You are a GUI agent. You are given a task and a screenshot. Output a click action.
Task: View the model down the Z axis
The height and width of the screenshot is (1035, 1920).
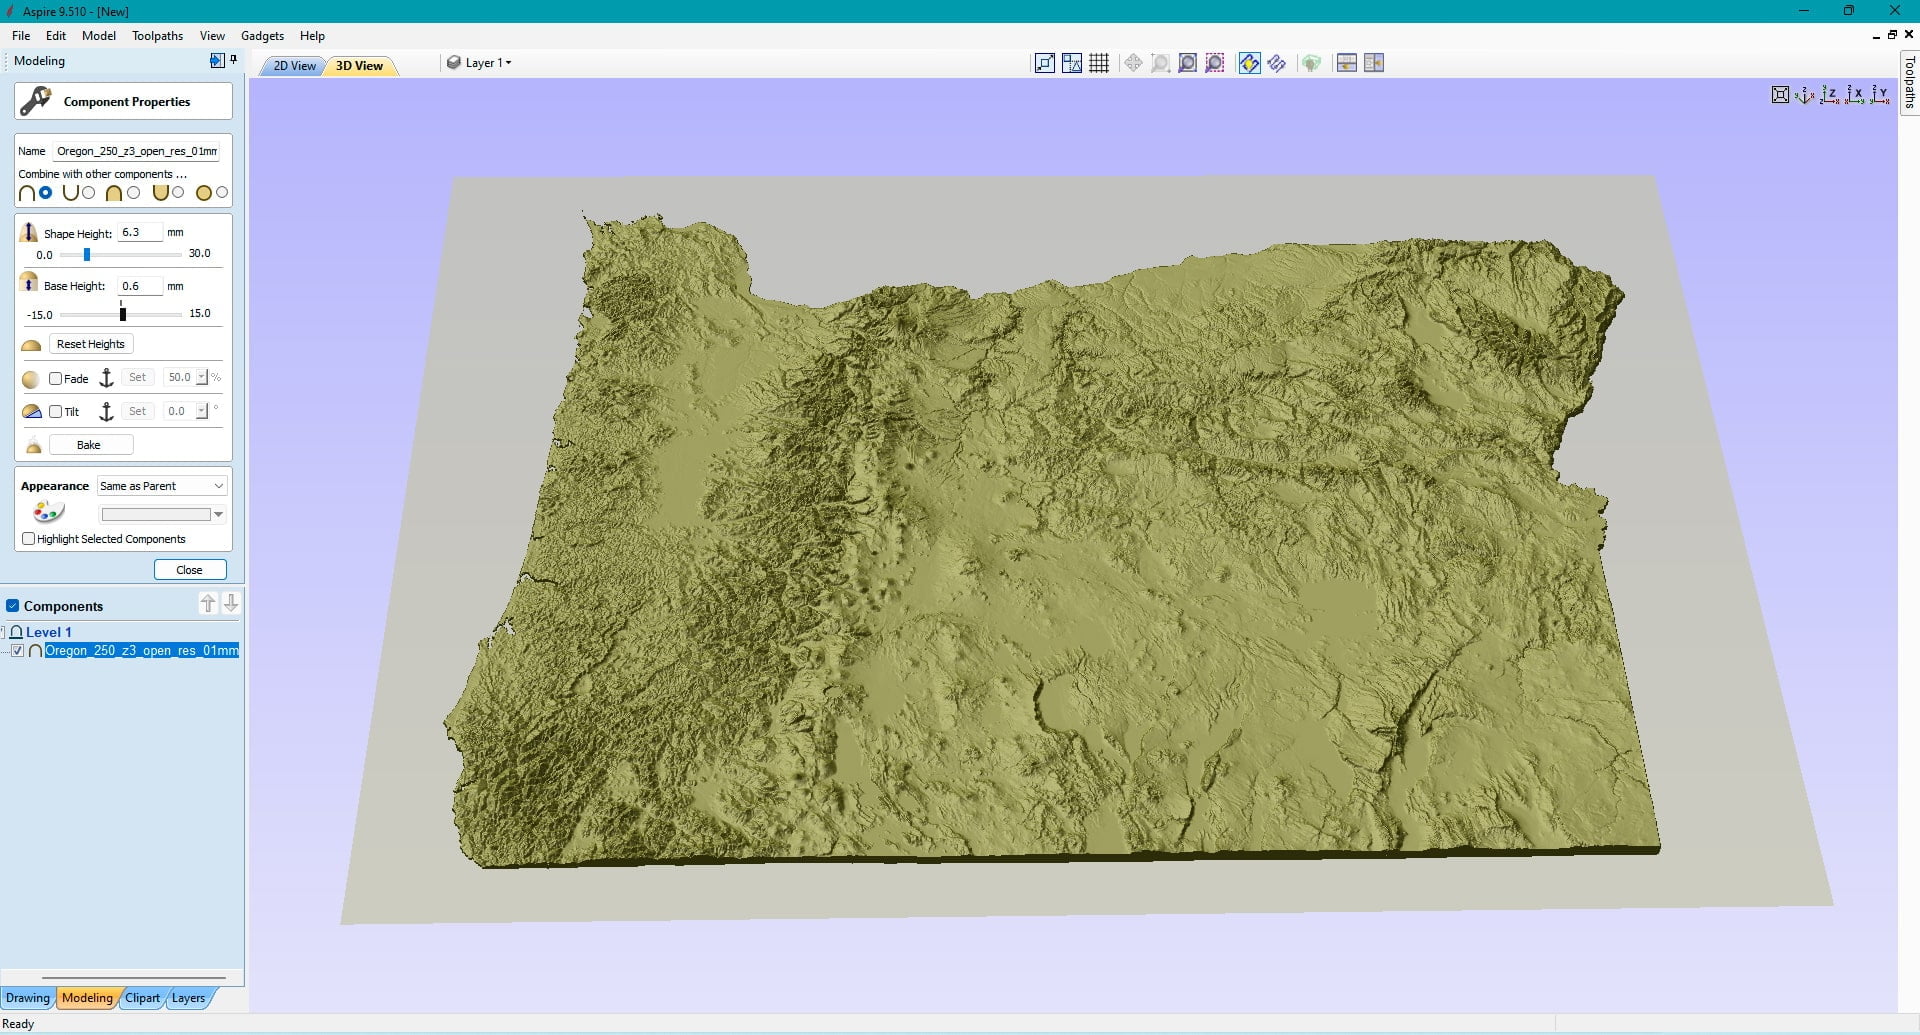[1830, 95]
